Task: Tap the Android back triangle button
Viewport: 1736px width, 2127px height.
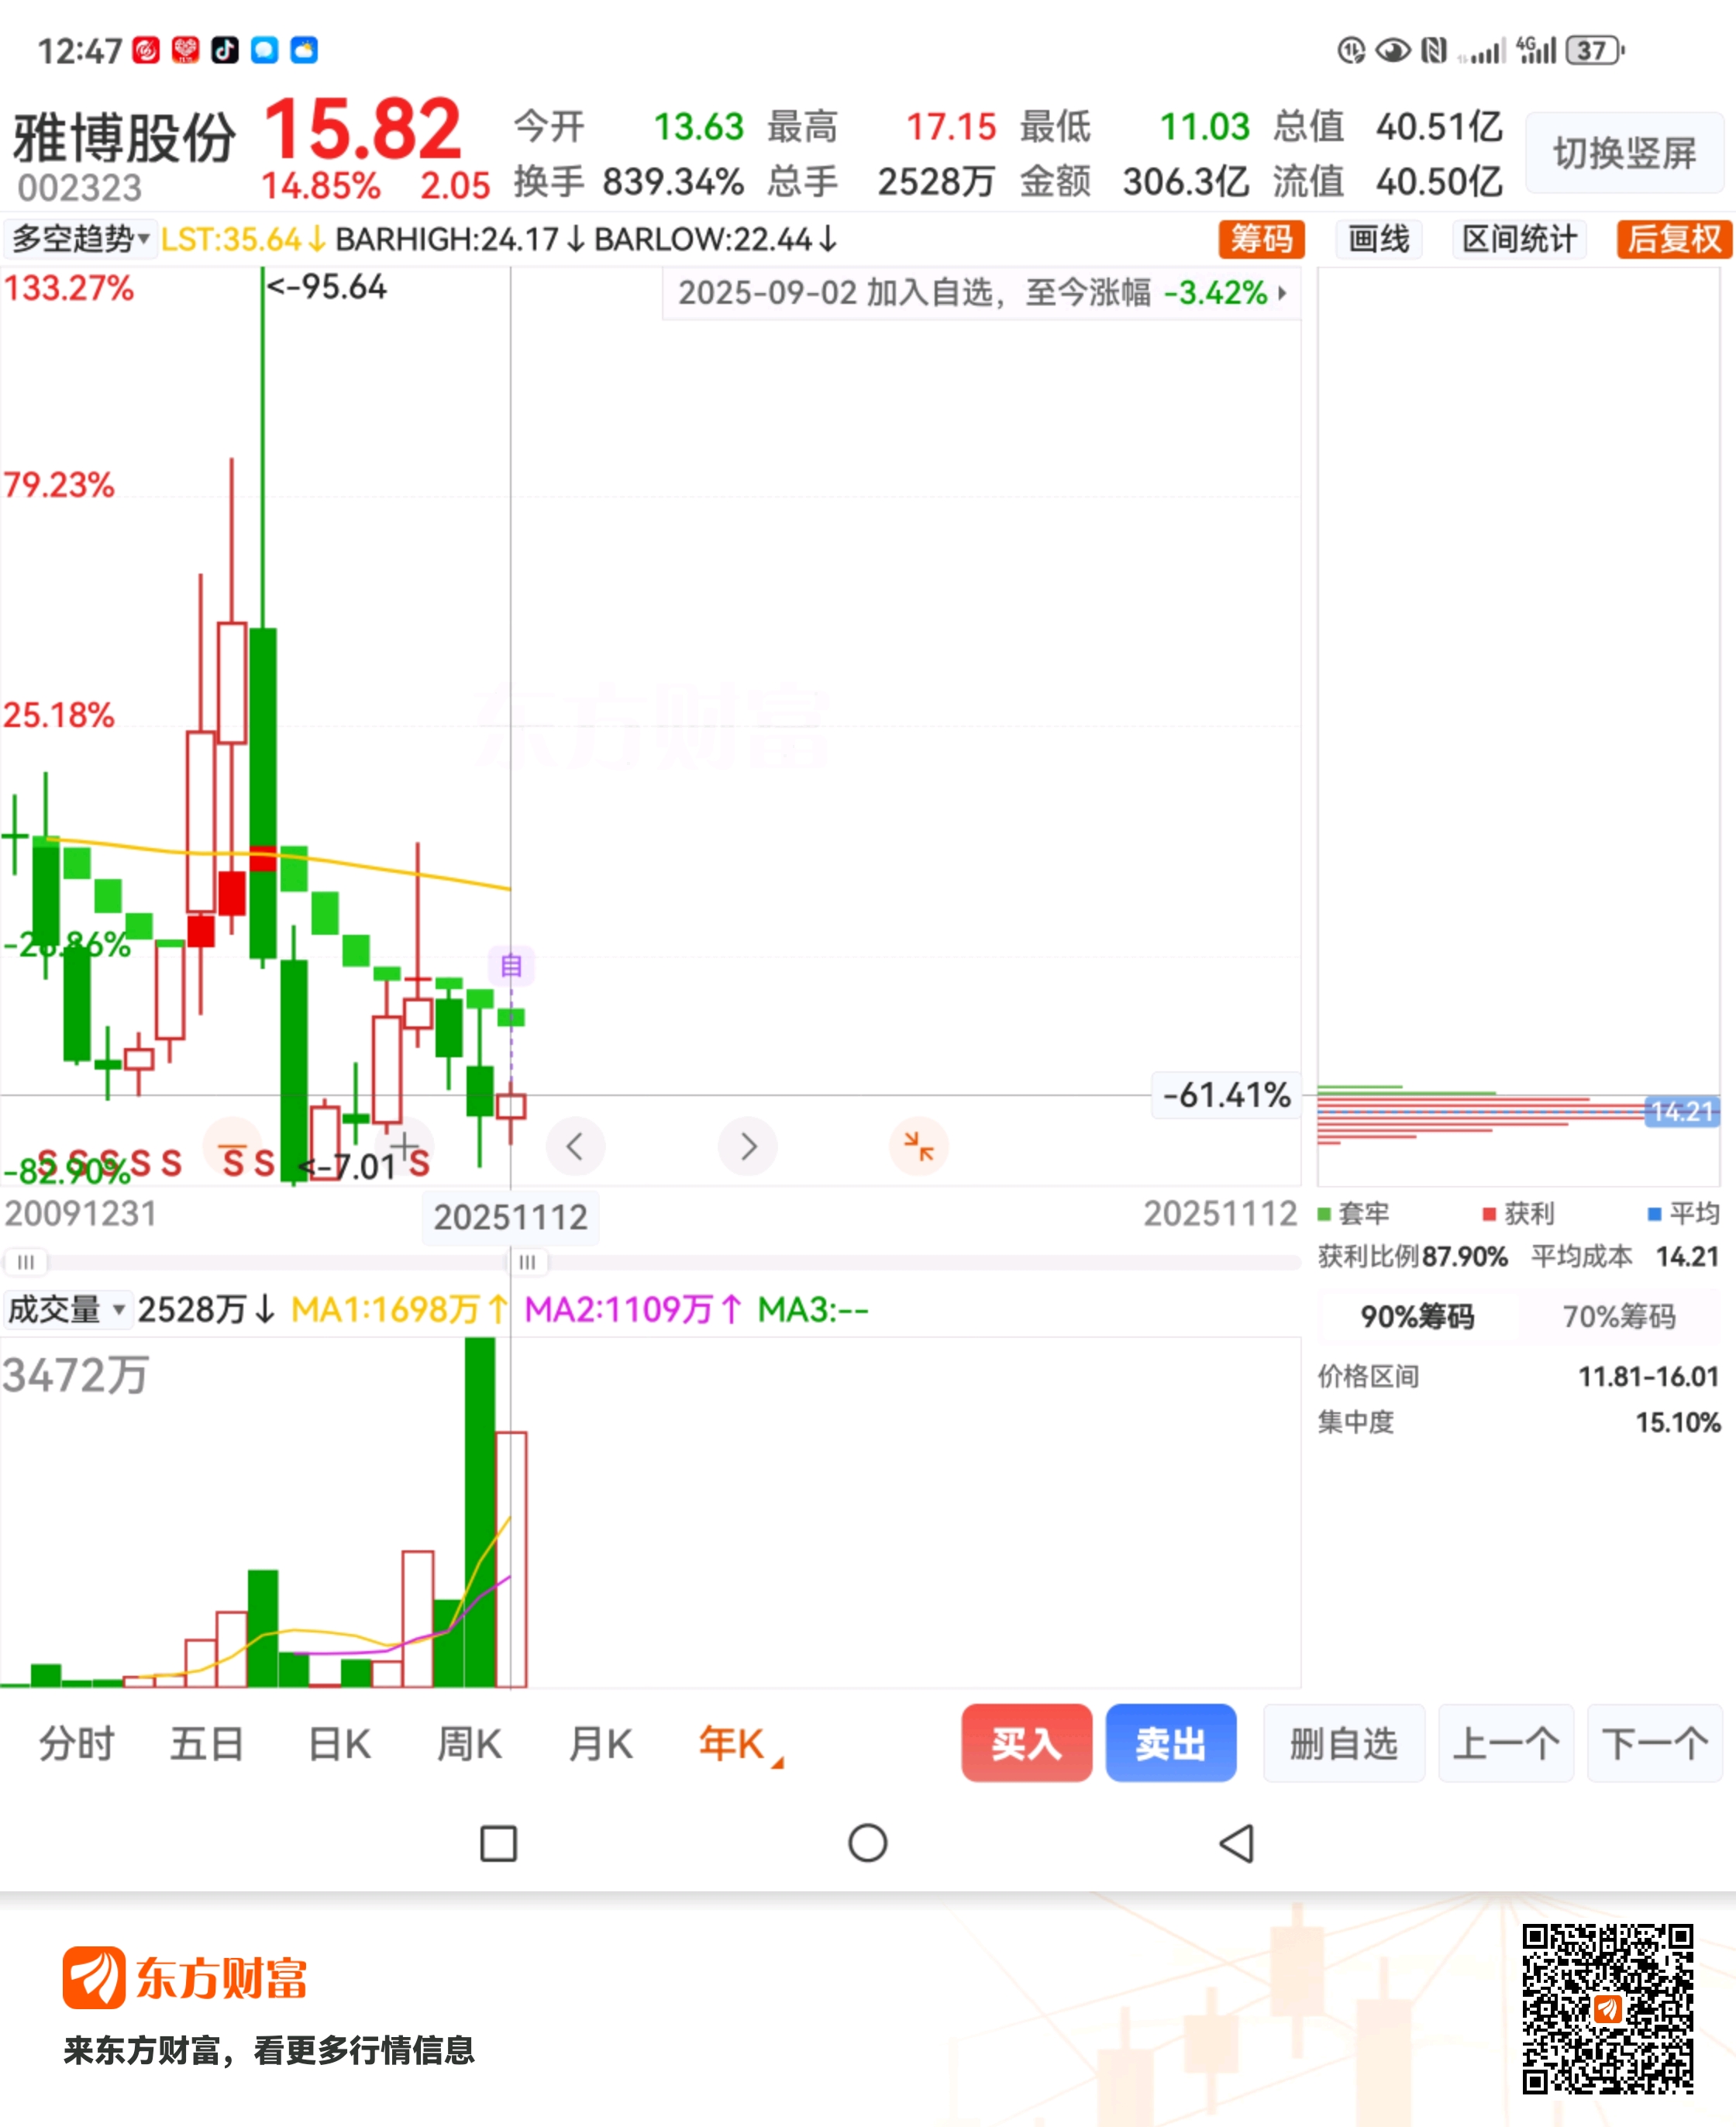Action: [x=1237, y=1843]
